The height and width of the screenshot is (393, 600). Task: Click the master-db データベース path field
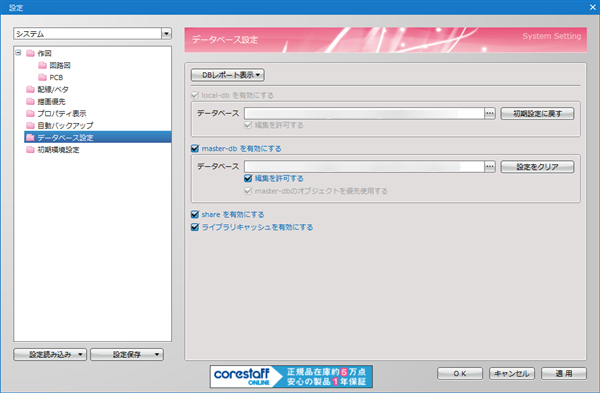click(364, 166)
